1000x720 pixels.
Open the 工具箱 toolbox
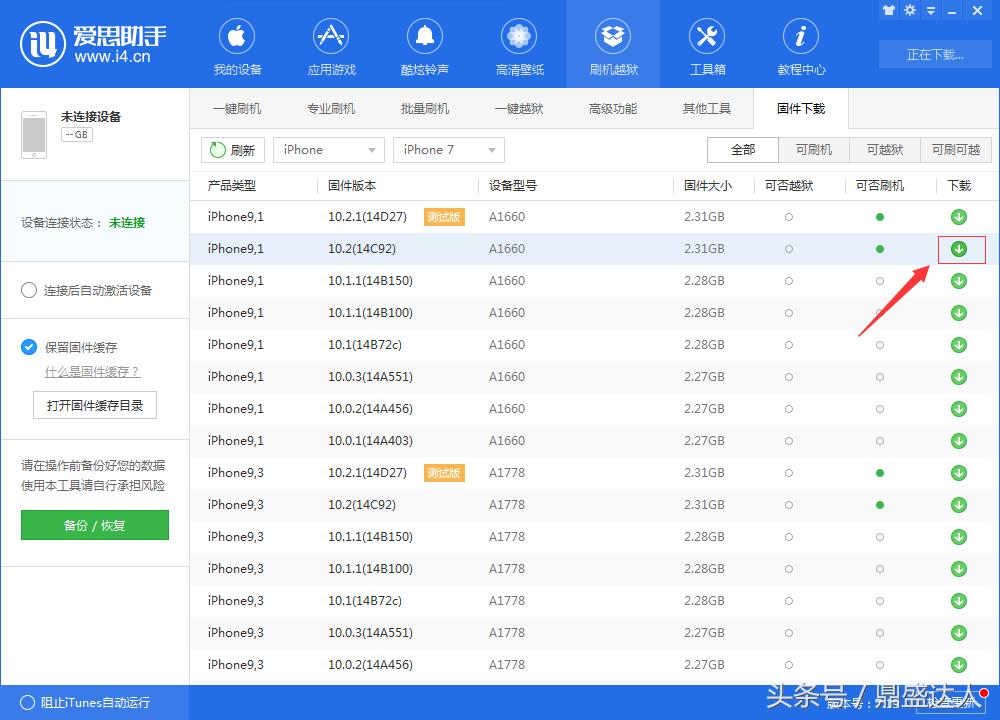(x=706, y=45)
